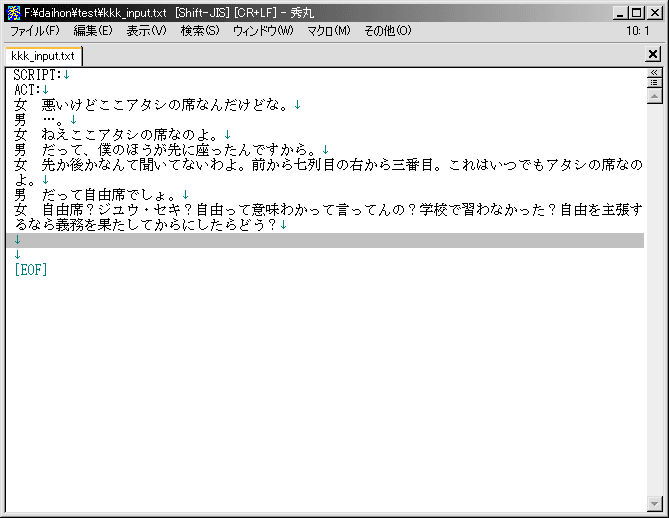
Task: Select the kkk_input.txt tab
Action: coord(43,56)
